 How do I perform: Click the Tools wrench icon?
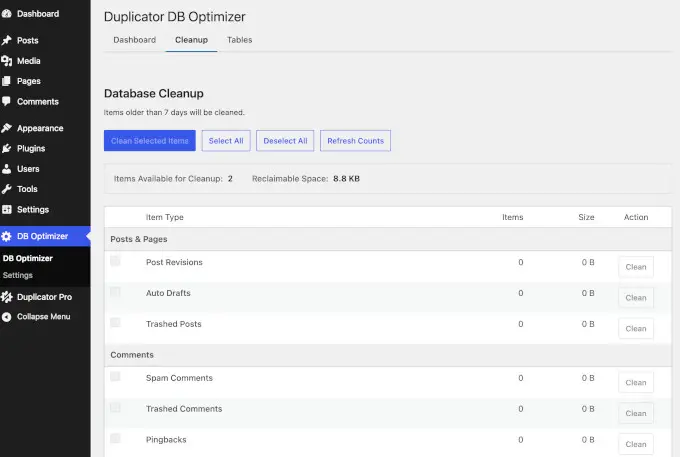tap(6, 189)
